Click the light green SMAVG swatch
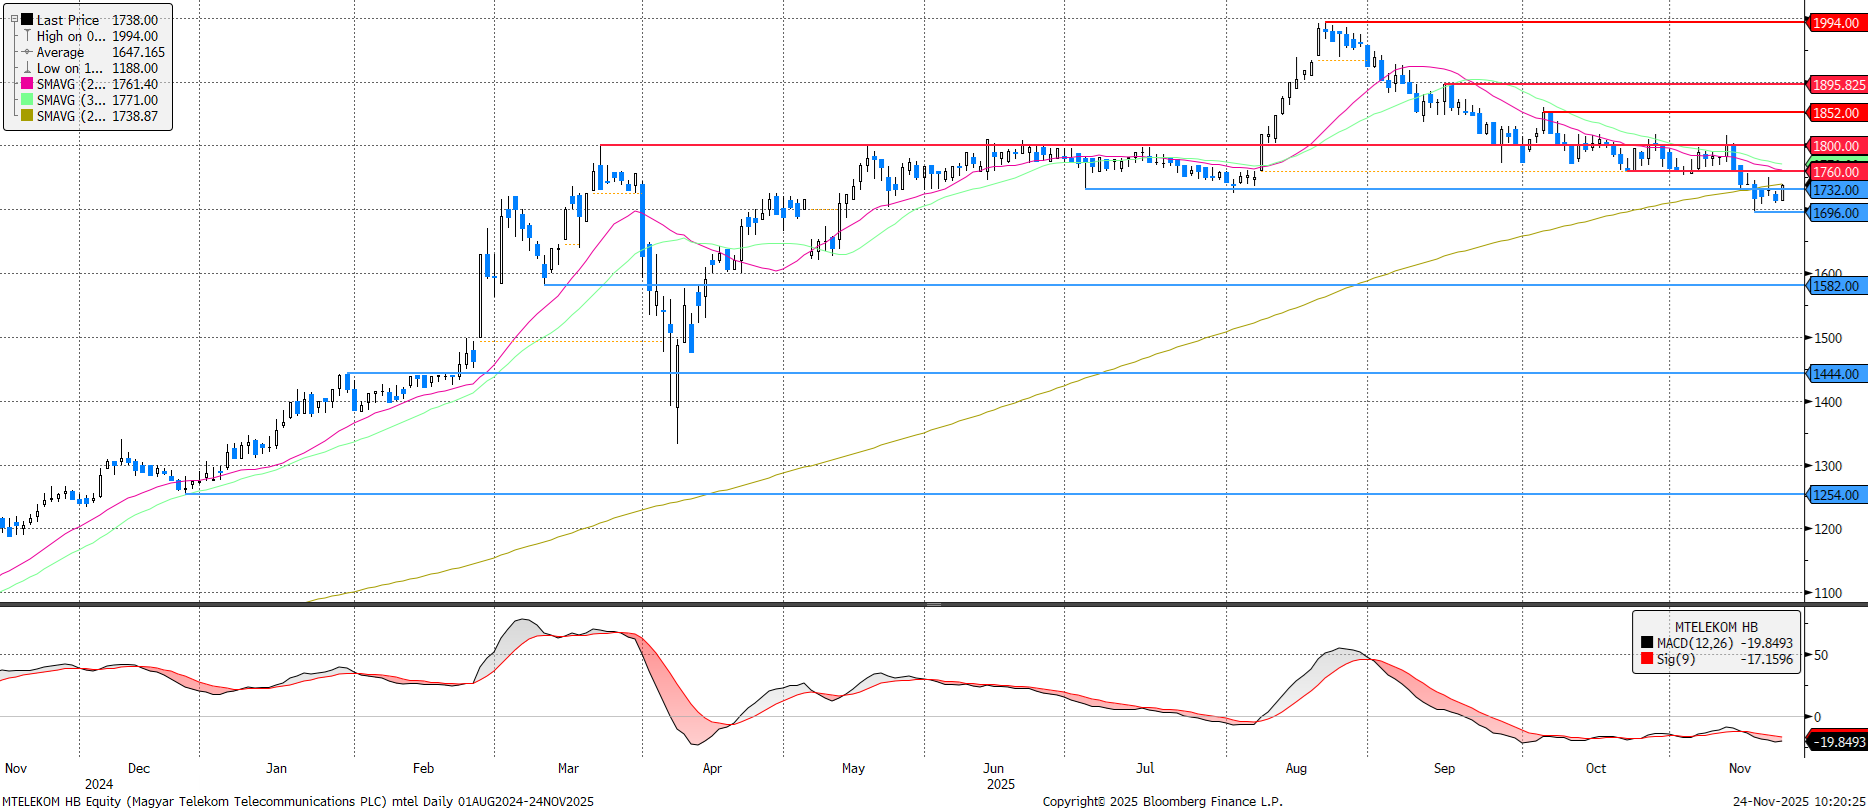 click(27, 100)
